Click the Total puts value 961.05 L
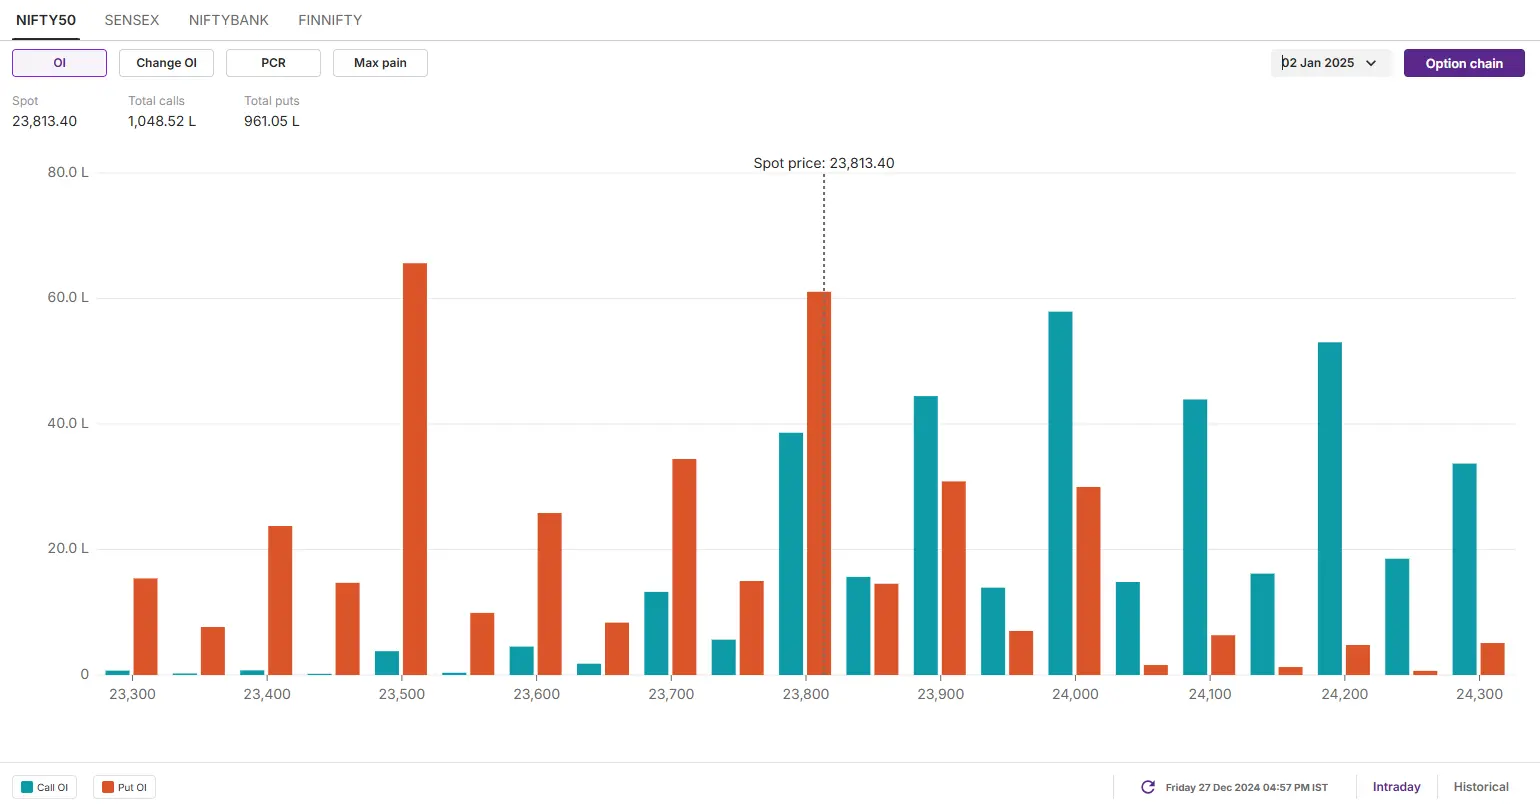The image size is (1540, 804). coord(272,121)
